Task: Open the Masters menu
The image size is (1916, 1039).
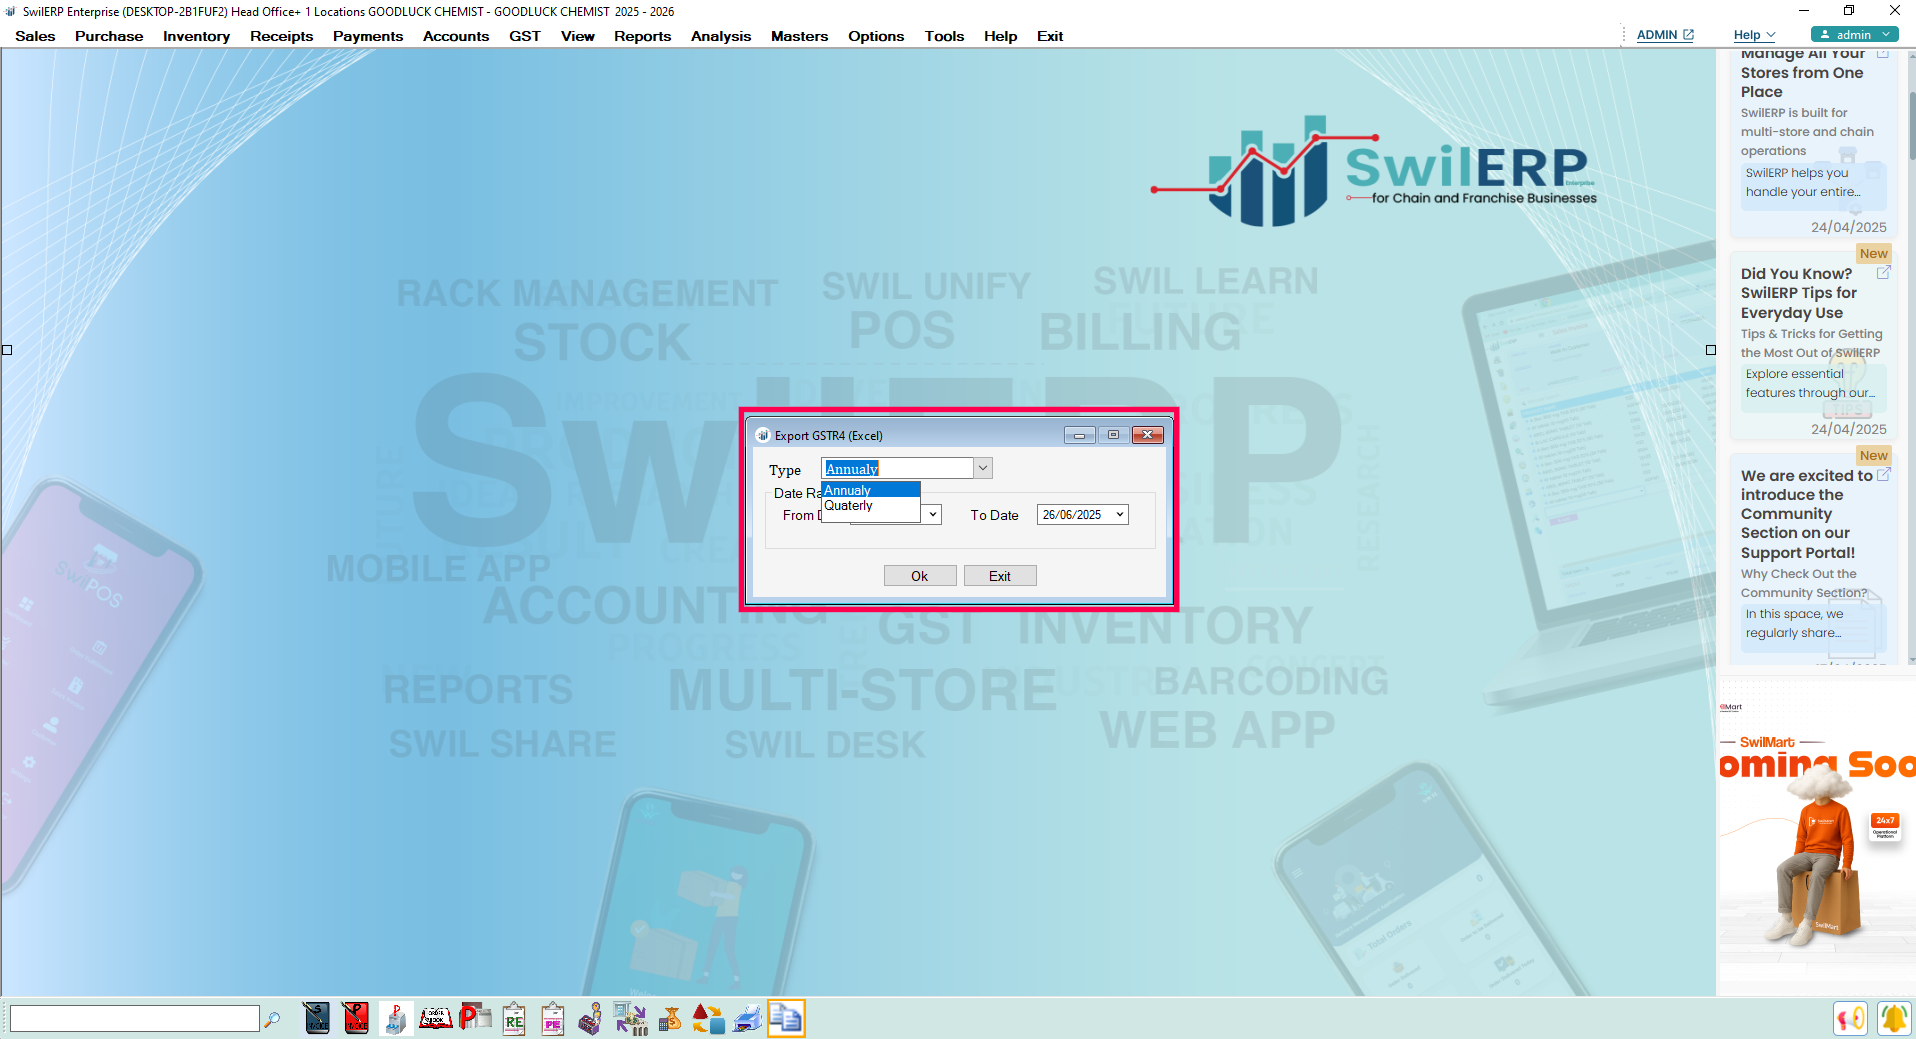Action: pos(799,36)
